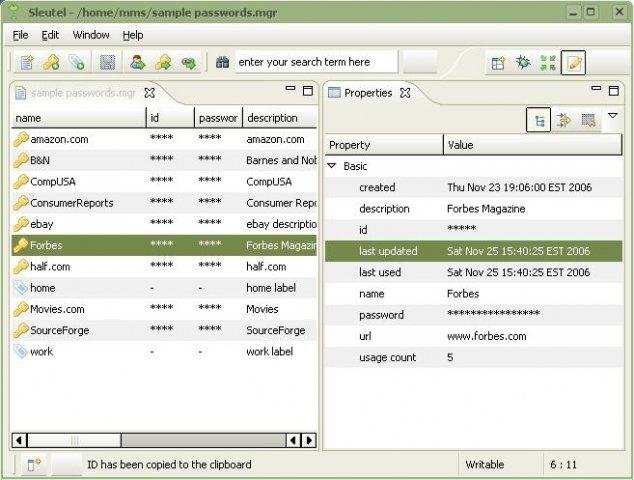Click the blank button beside the search field
The height and width of the screenshot is (480, 634).
tap(420, 62)
